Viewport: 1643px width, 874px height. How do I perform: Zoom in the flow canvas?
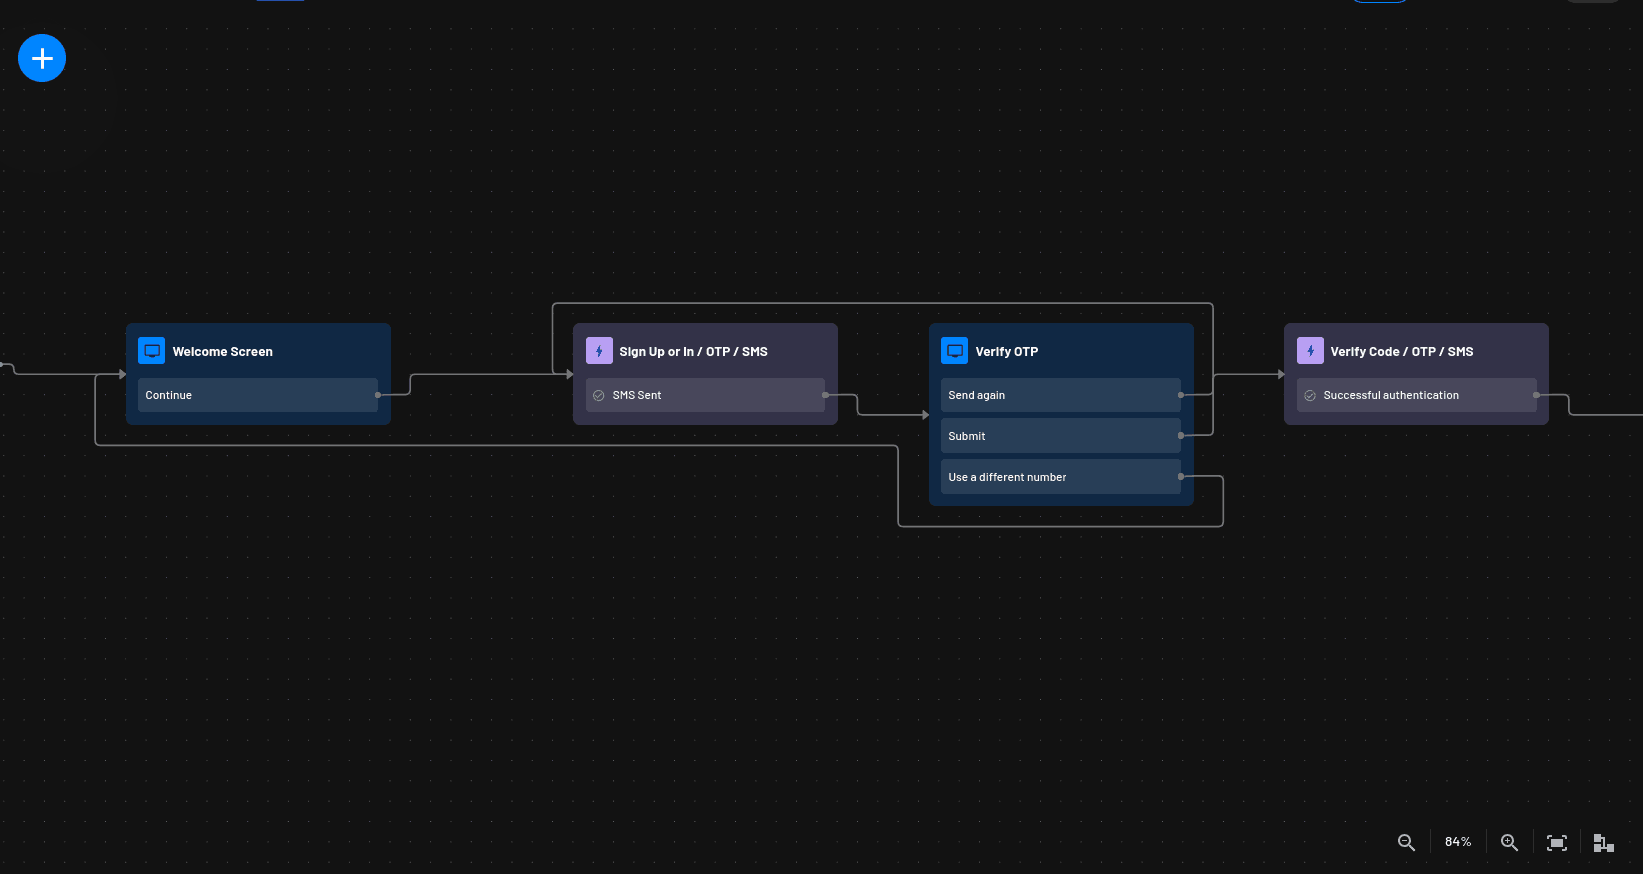click(1509, 842)
